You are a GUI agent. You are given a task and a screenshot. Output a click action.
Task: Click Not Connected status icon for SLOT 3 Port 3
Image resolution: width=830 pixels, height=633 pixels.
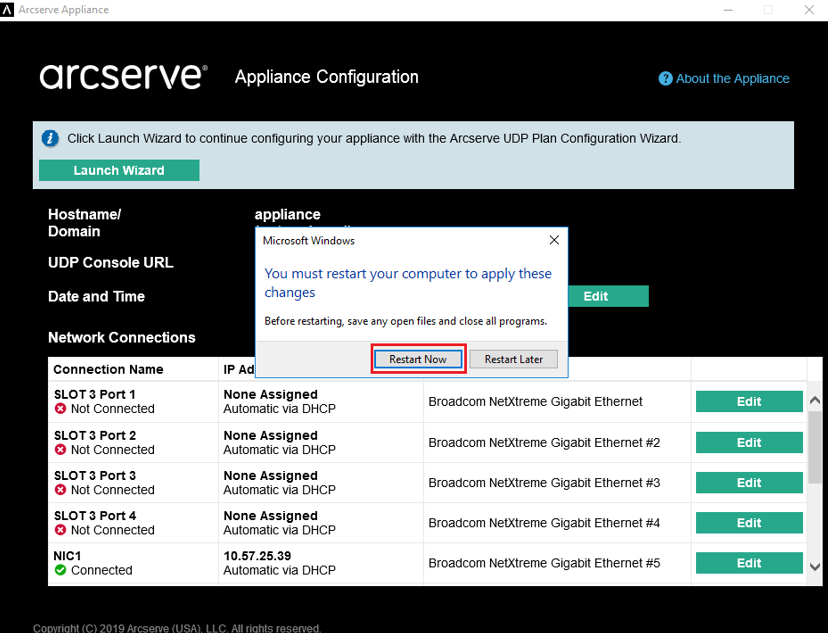pos(60,490)
